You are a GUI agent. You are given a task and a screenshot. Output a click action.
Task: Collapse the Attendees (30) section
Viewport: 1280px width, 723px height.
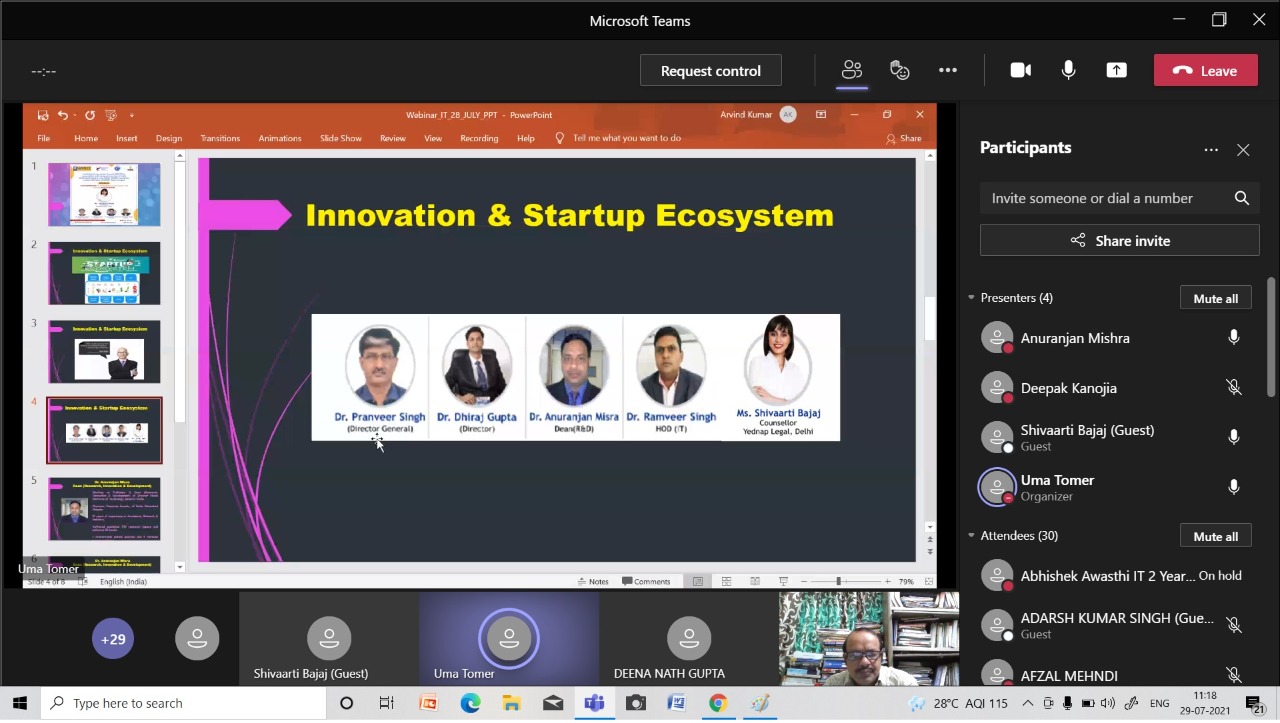(971, 536)
